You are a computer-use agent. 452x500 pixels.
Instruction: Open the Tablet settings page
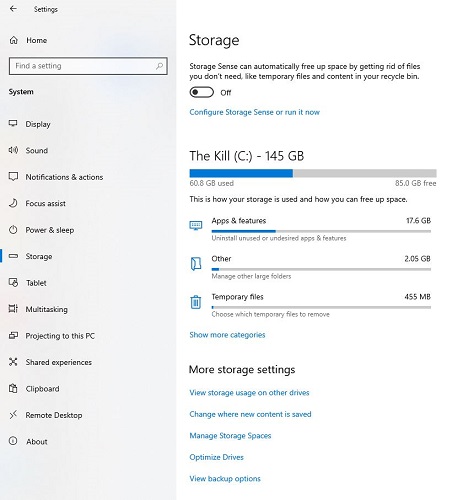click(x=36, y=283)
